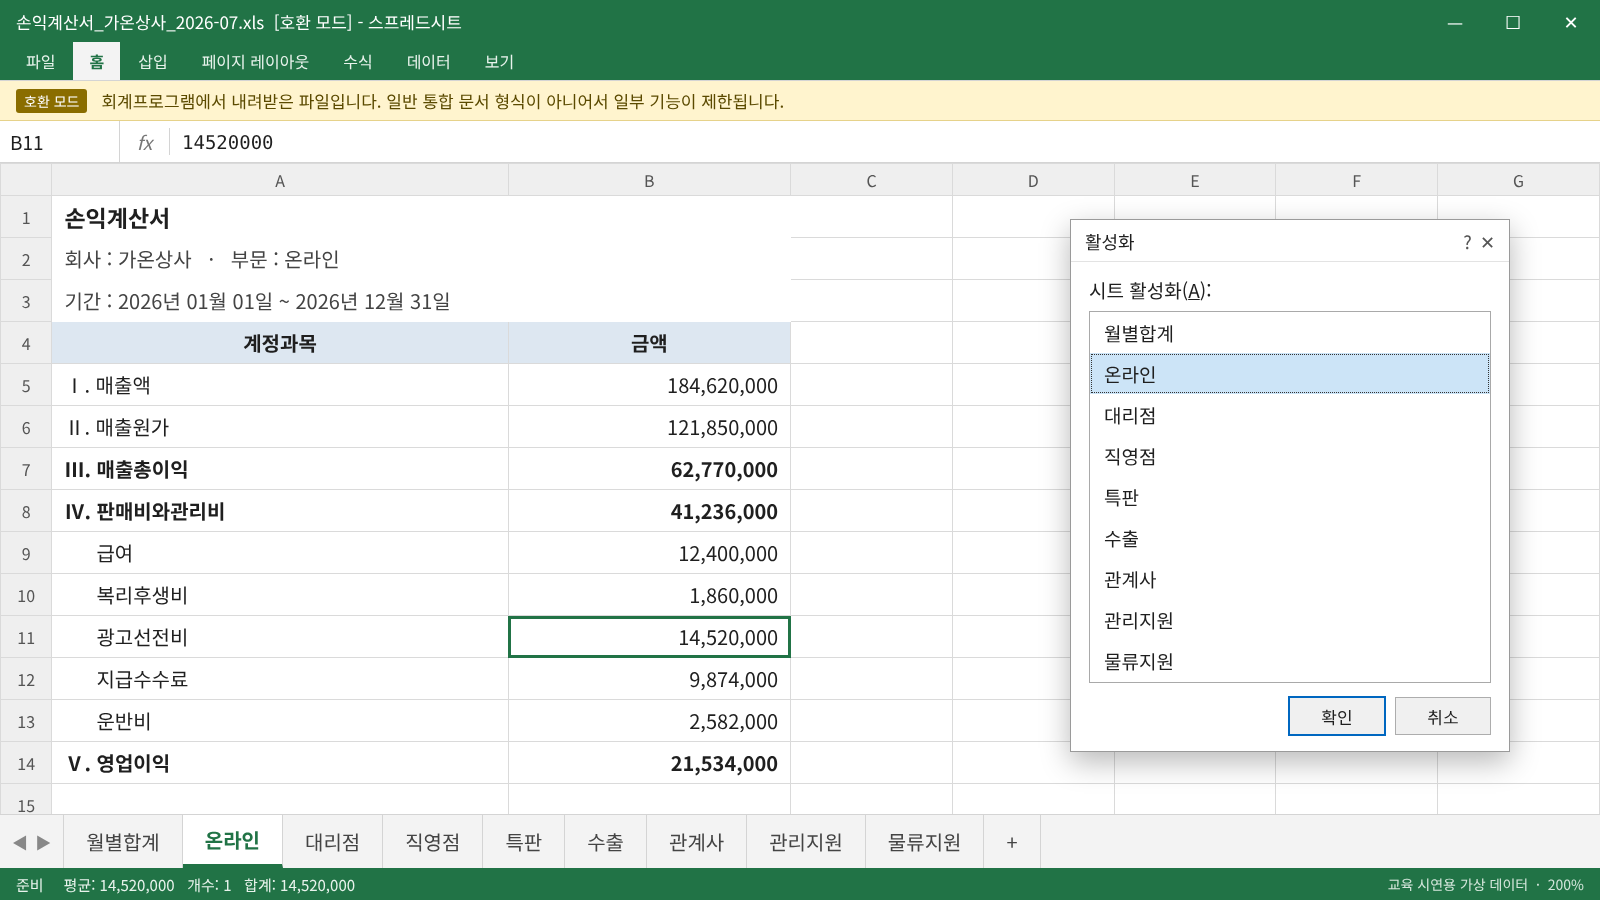Switch to the 대리점 sheet tab
1600x900 pixels.
tap(332, 842)
